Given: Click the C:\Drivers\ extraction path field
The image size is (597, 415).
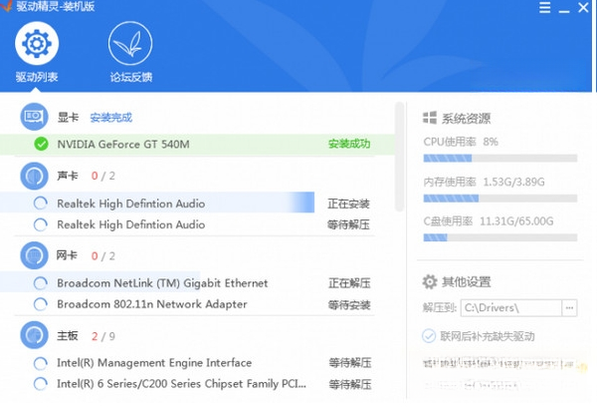Looking at the screenshot, I should [511, 308].
